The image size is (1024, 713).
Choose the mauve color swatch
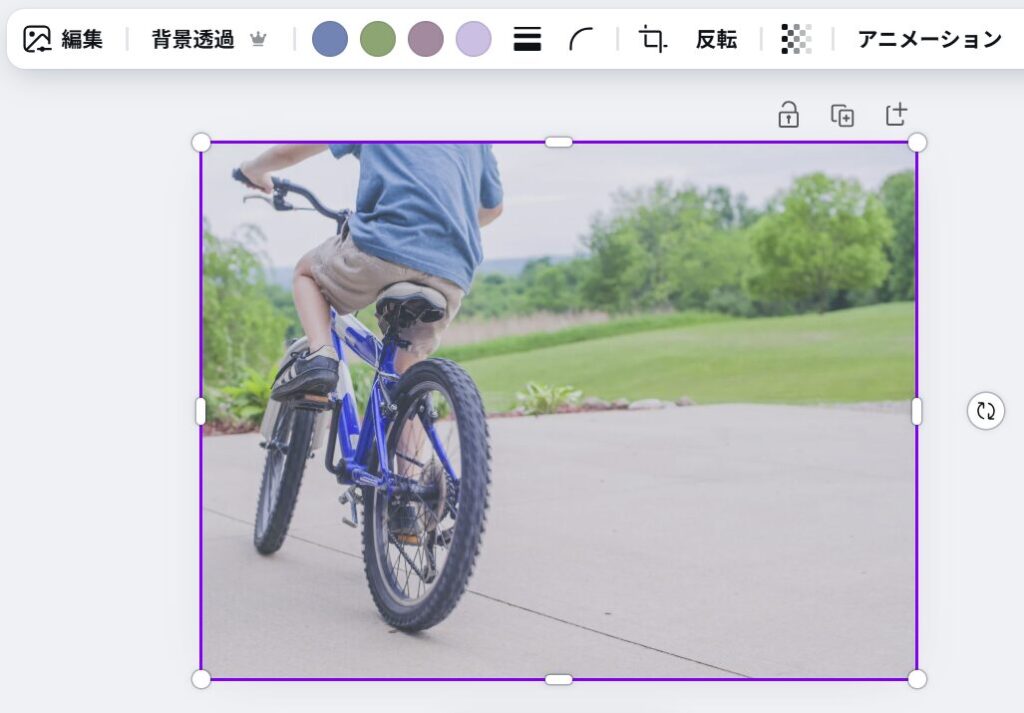tap(426, 39)
